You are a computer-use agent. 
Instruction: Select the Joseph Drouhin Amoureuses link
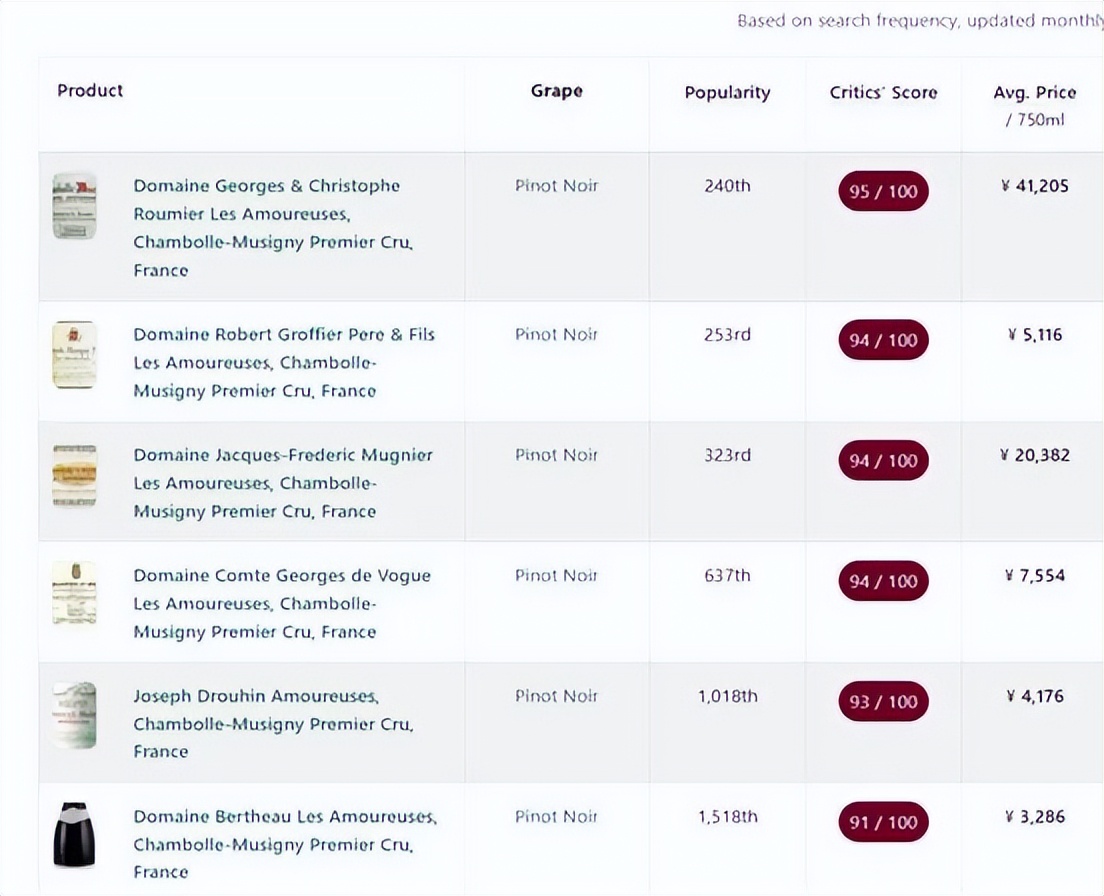click(256, 696)
